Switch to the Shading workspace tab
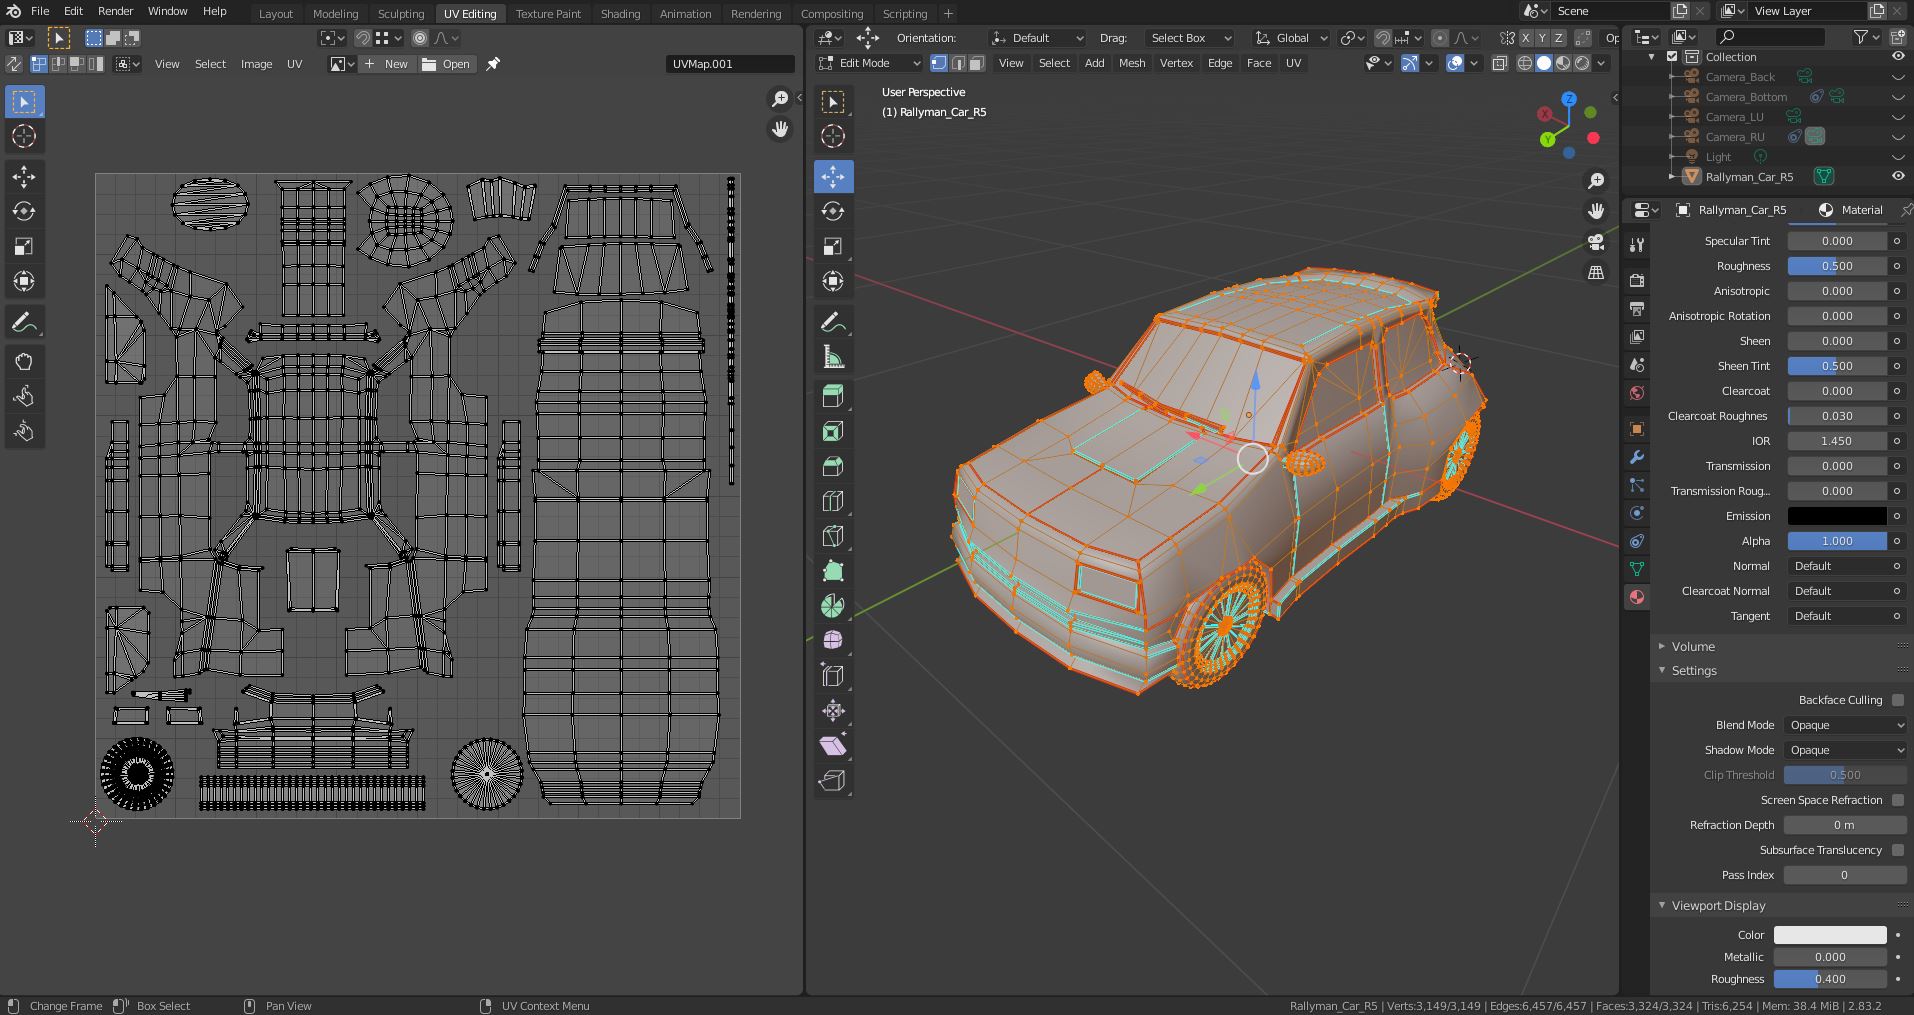Viewport: 1914px width, 1015px height. pos(620,14)
